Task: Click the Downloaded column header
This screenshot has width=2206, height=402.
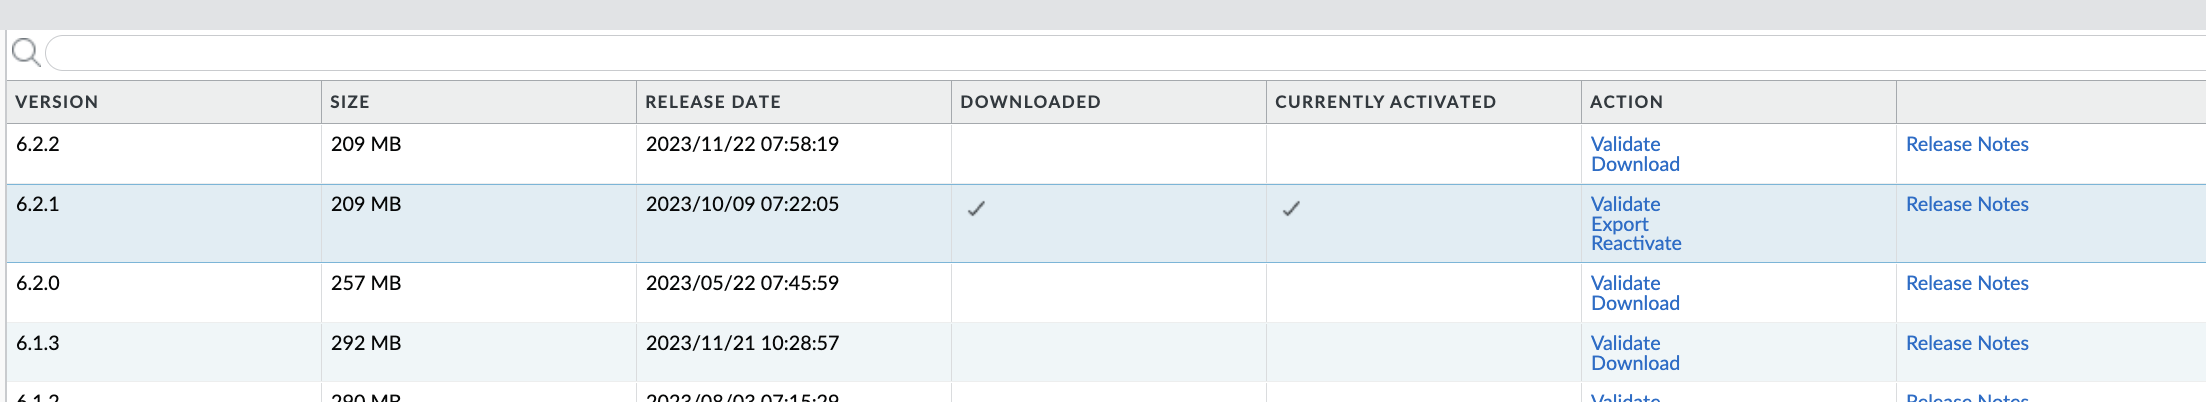Action: tap(1030, 102)
